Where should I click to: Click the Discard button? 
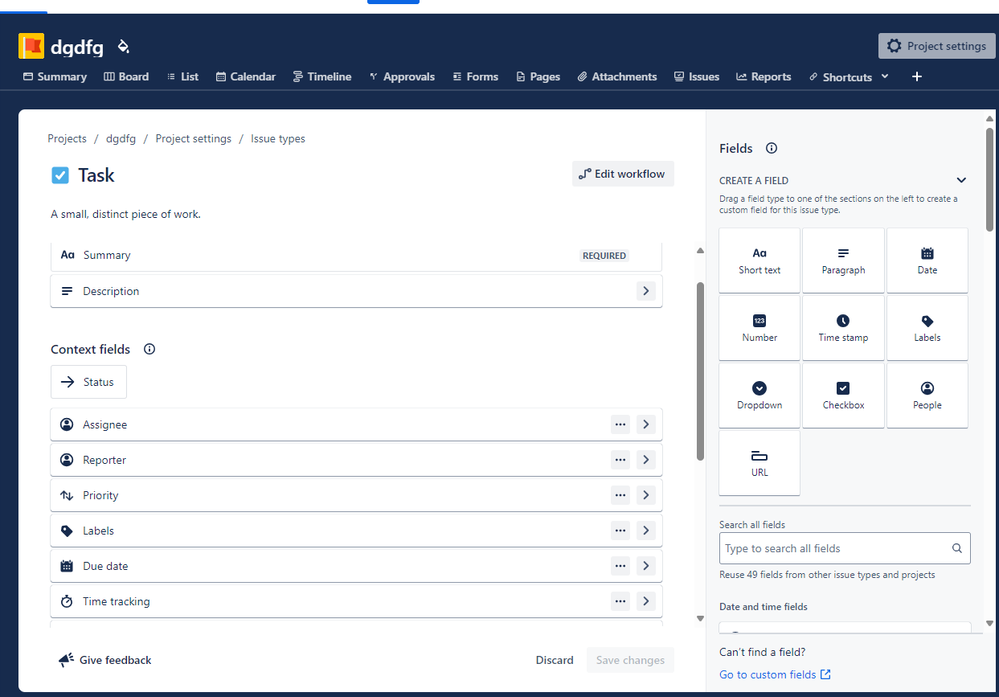tap(554, 660)
